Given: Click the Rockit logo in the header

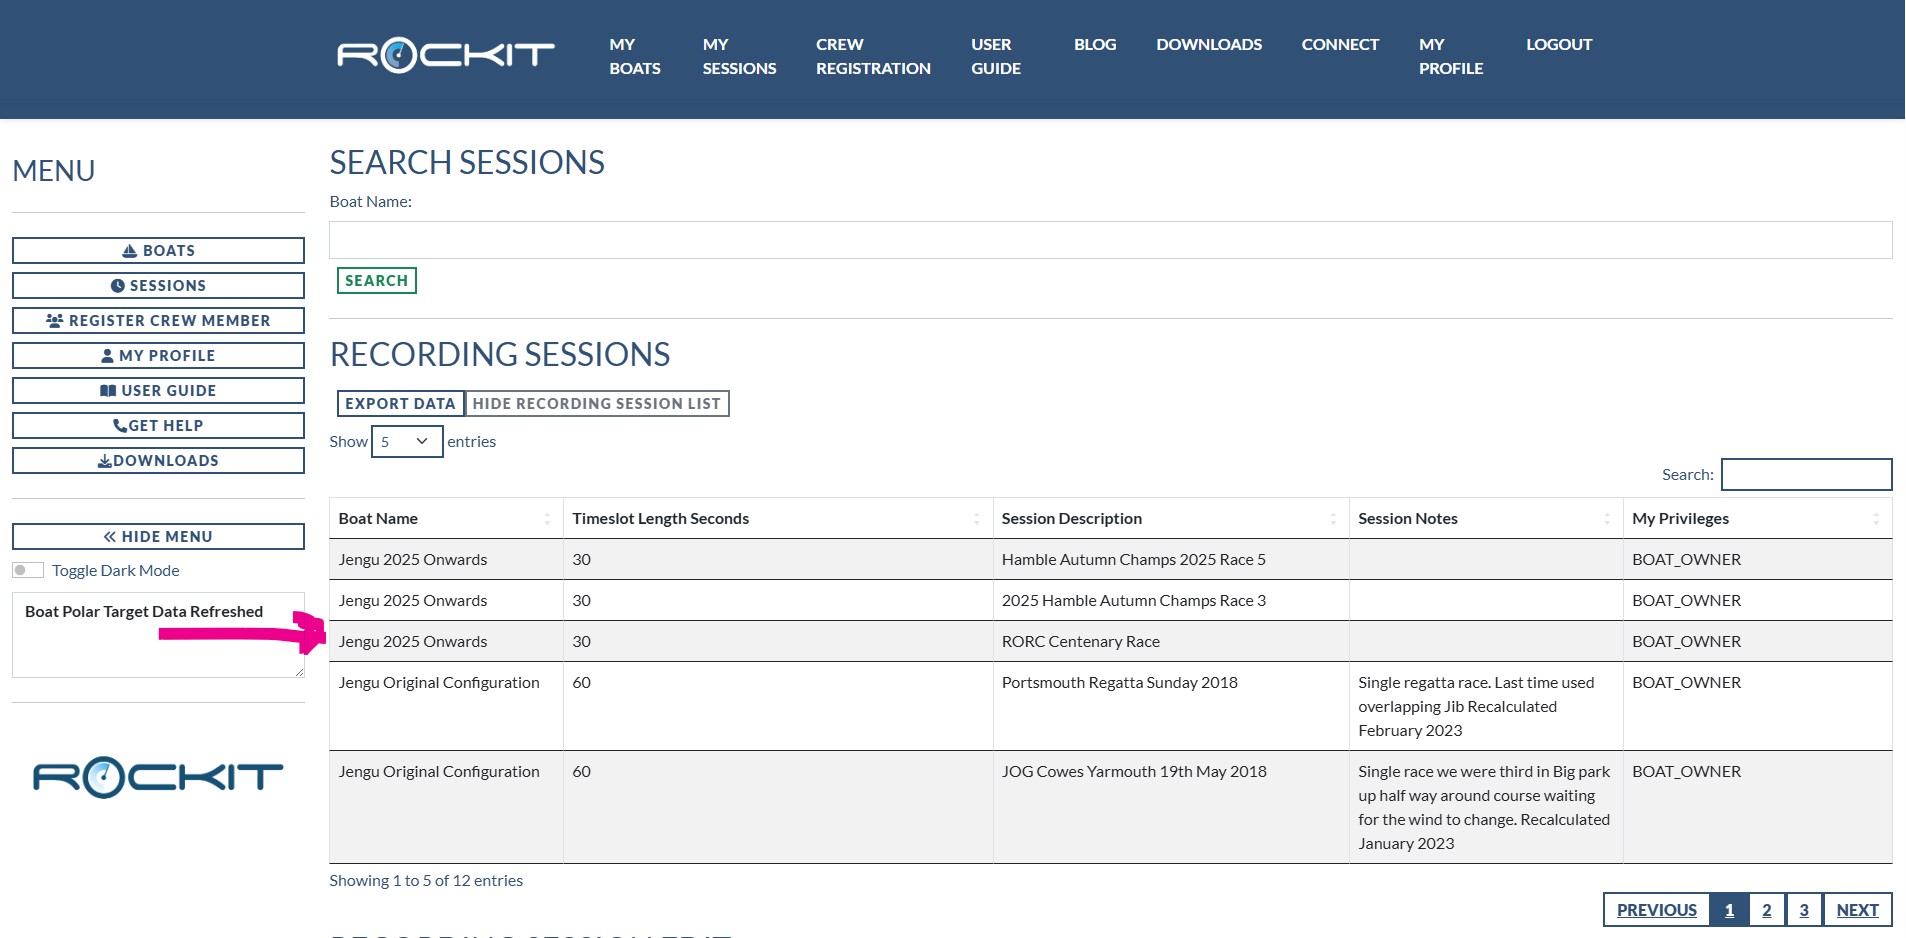Looking at the screenshot, I should tap(445, 55).
